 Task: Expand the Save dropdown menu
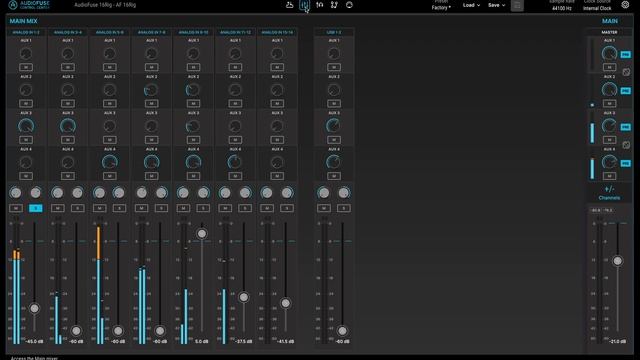(x=496, y=5)
